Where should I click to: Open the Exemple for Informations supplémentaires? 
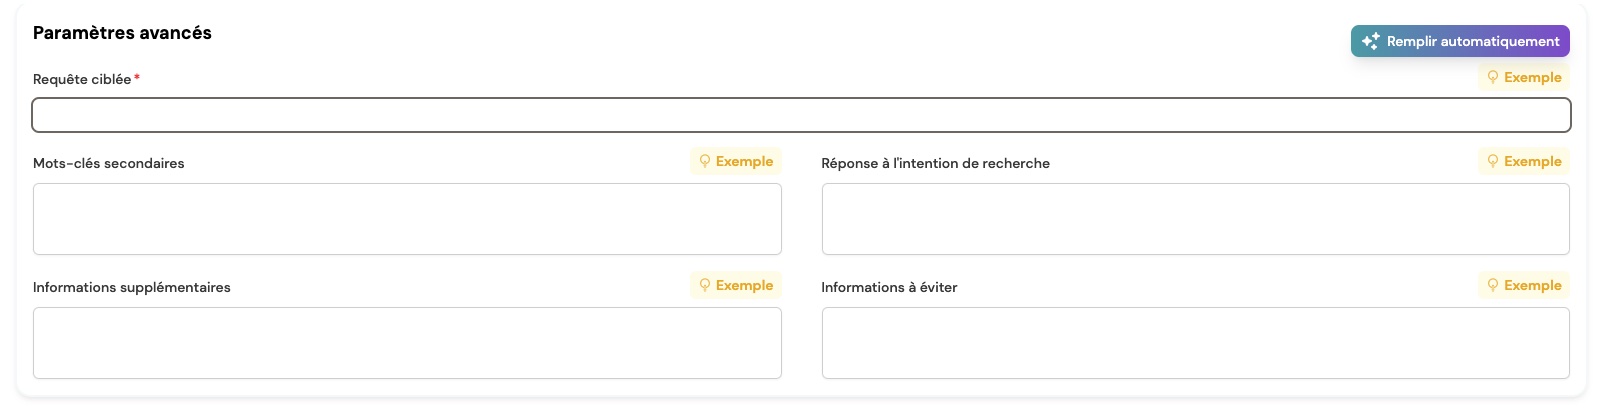point(736,285)
